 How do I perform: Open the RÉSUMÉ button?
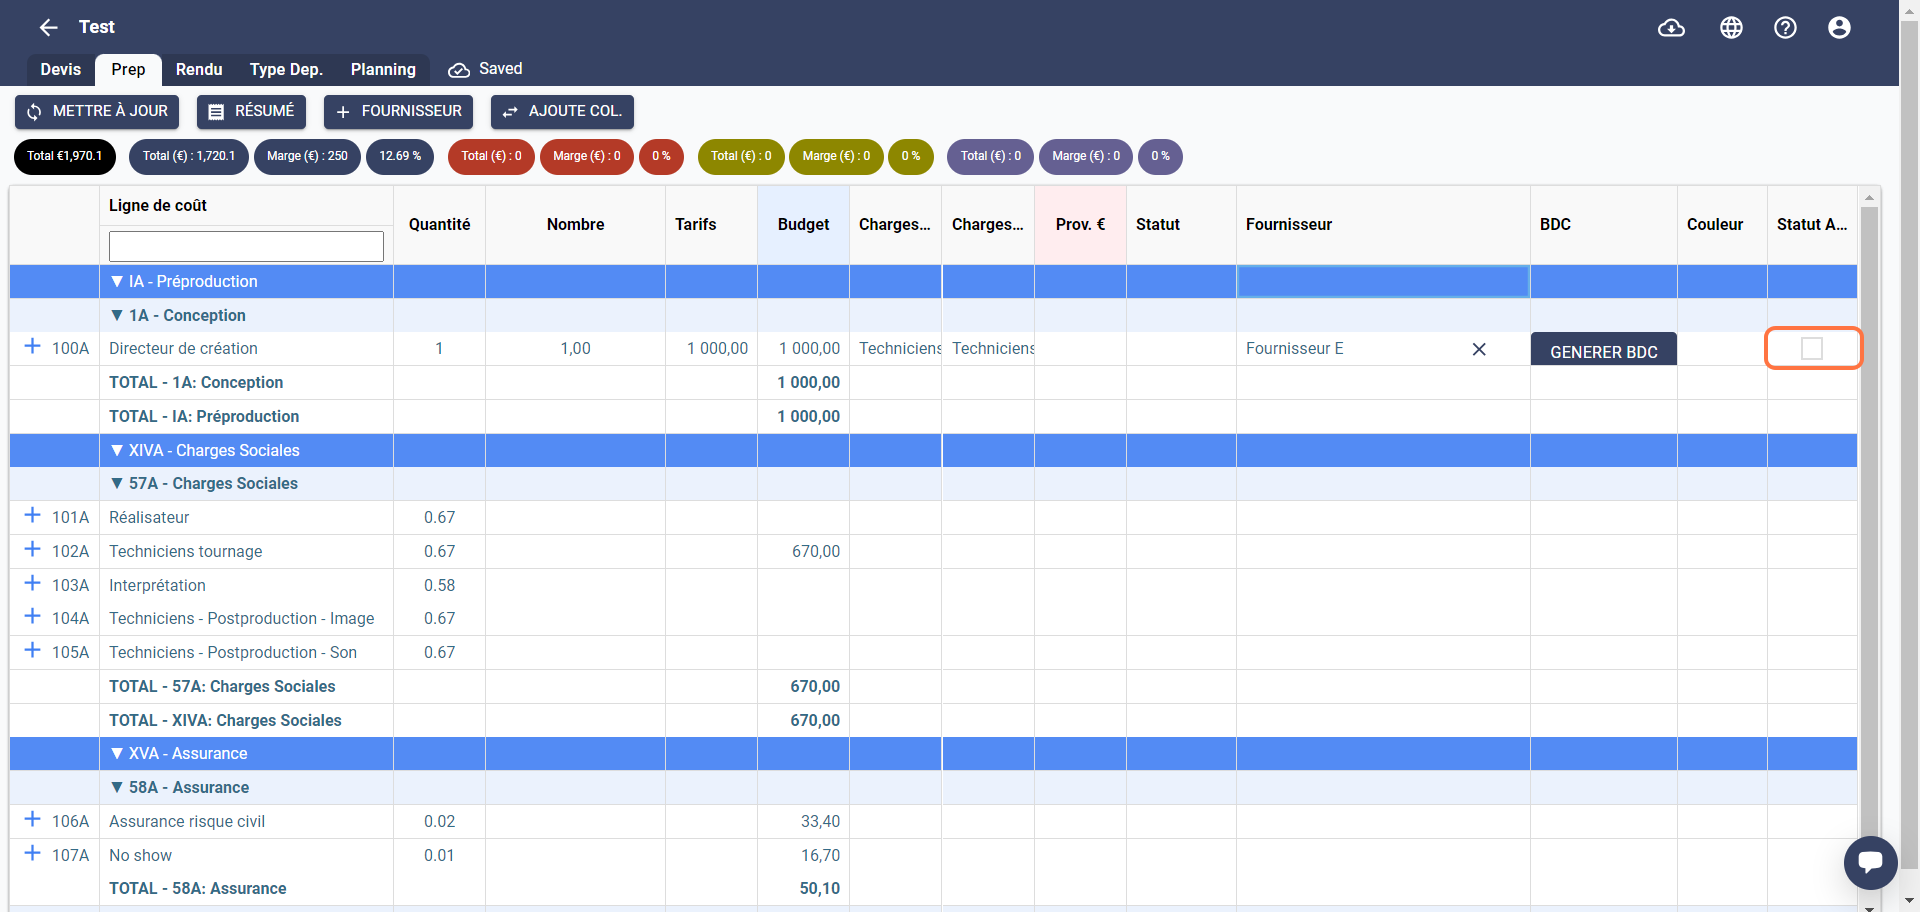pos(251,112)
